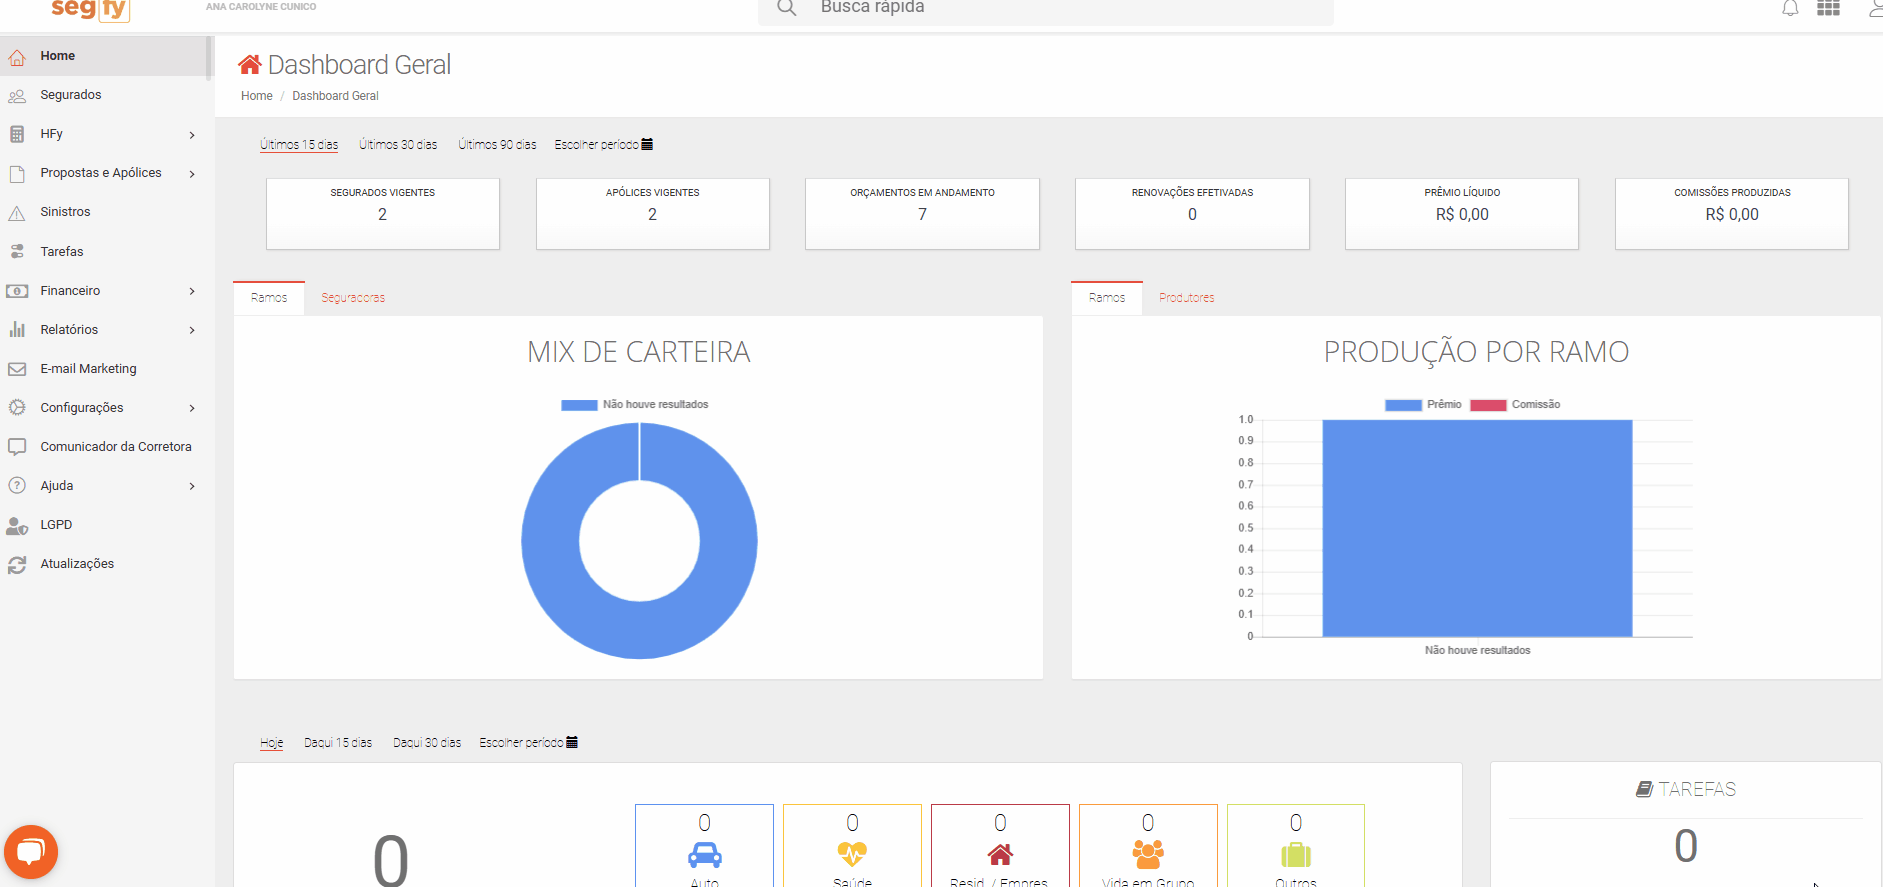Switch to the Seguradoras tab
This screenshot has height=887, width=1883.
[x=353, y=298]
